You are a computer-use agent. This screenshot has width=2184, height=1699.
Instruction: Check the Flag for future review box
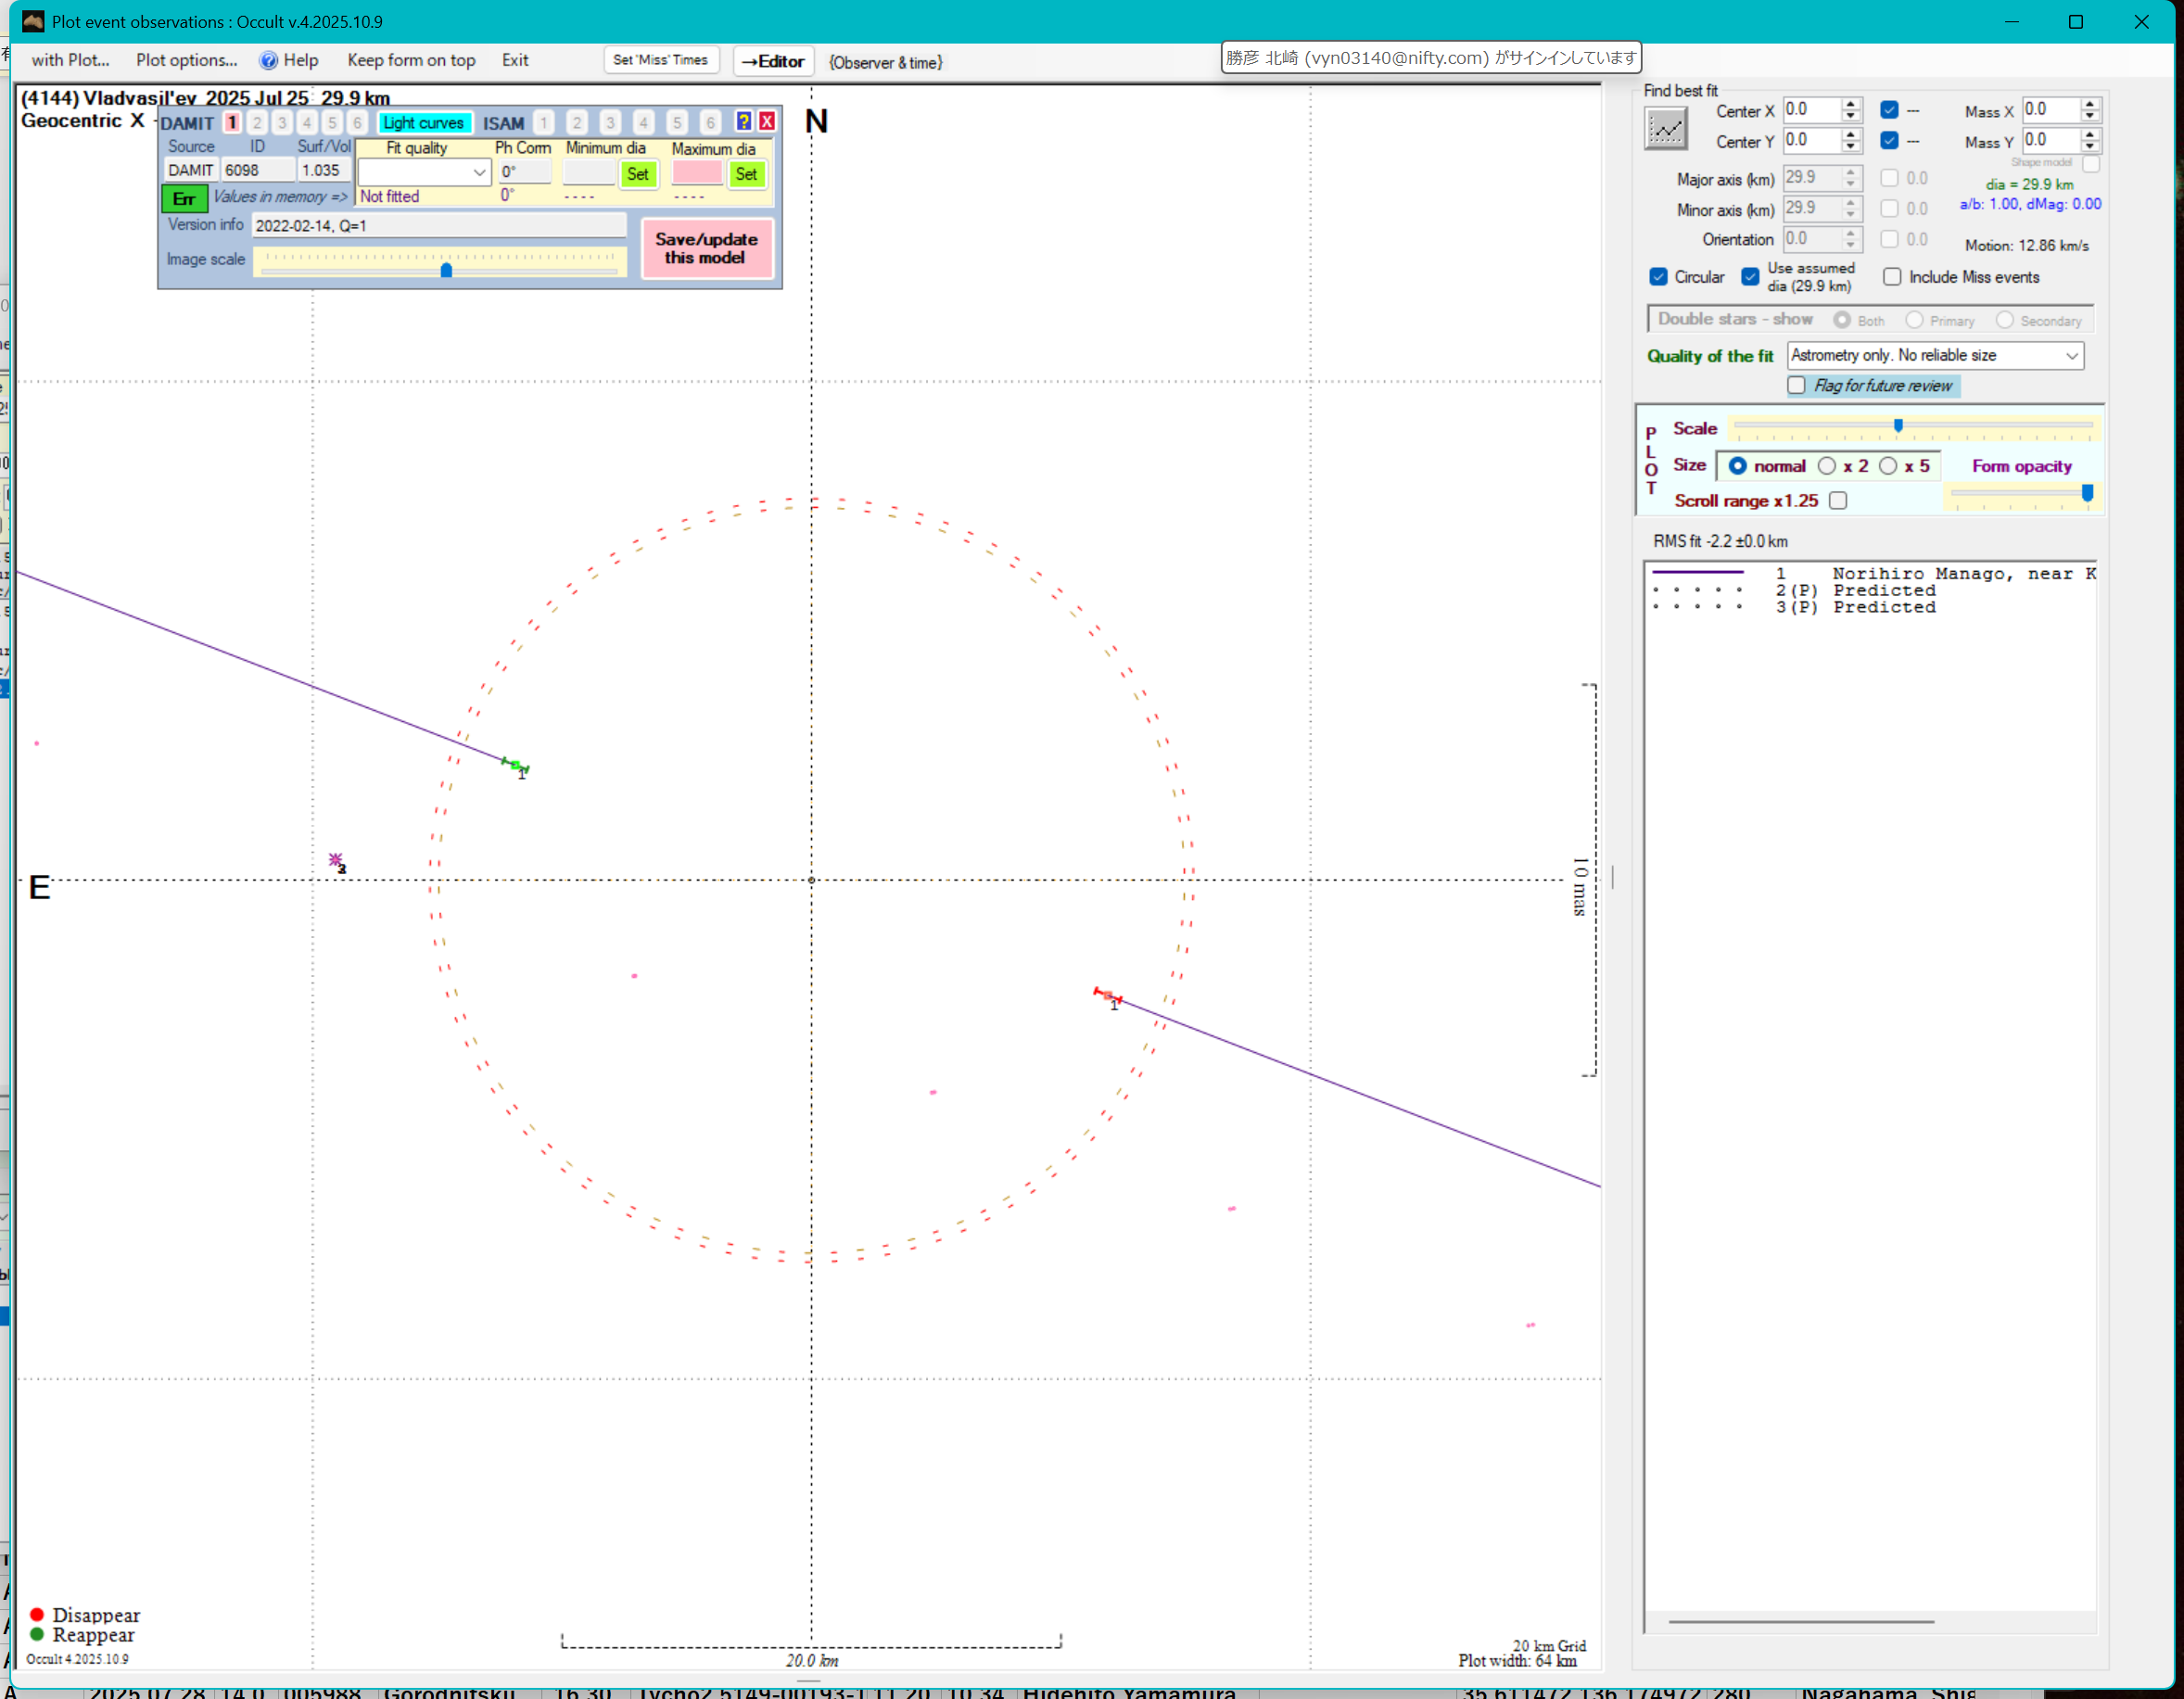[1796, 386]
